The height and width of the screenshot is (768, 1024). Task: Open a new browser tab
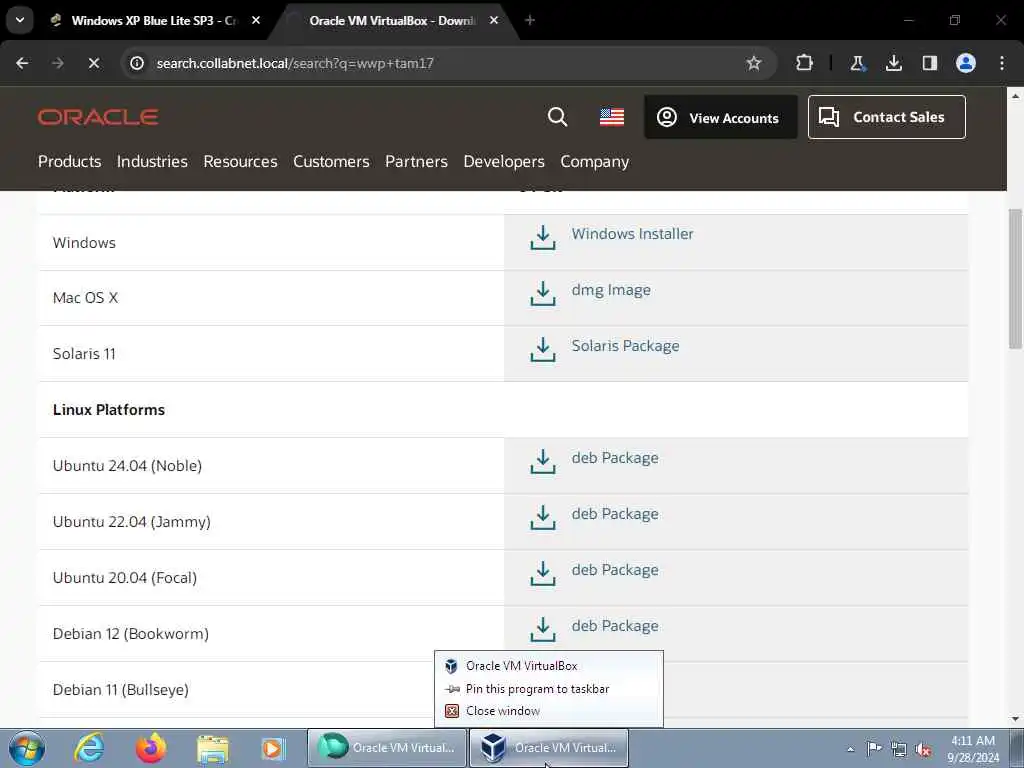coord(530,20)
